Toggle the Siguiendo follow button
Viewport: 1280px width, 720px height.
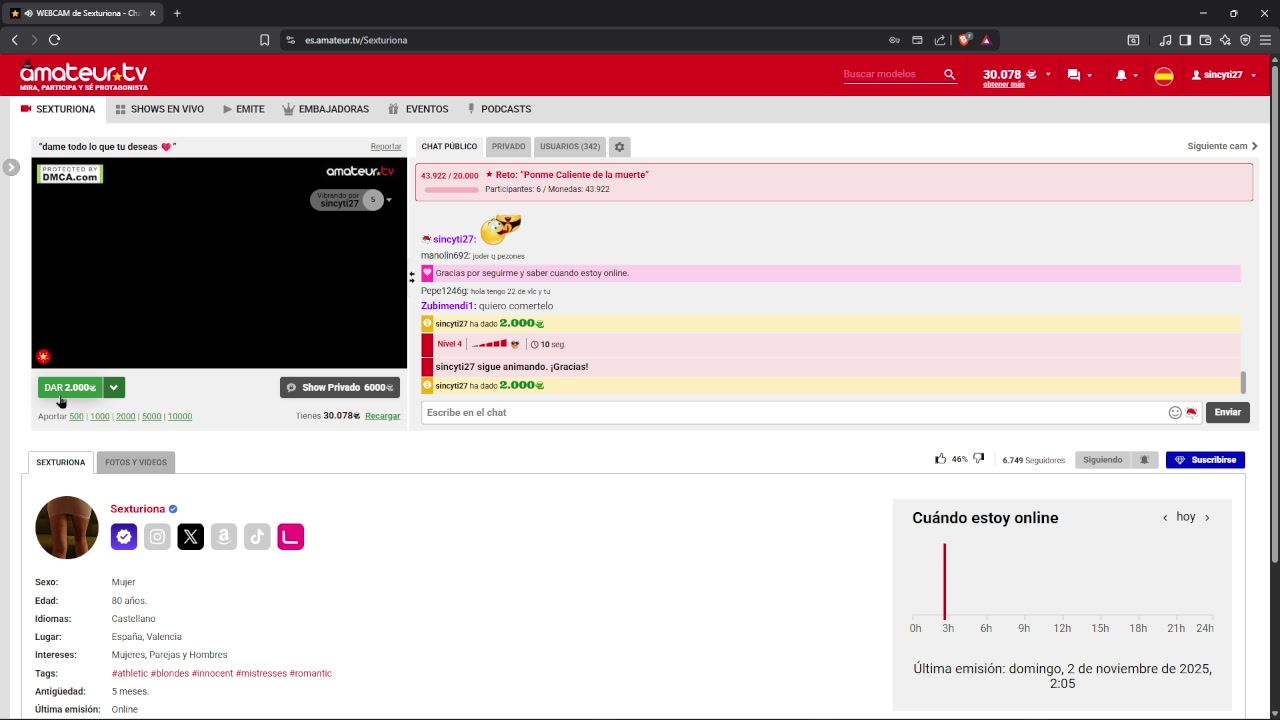[1102, 460]
